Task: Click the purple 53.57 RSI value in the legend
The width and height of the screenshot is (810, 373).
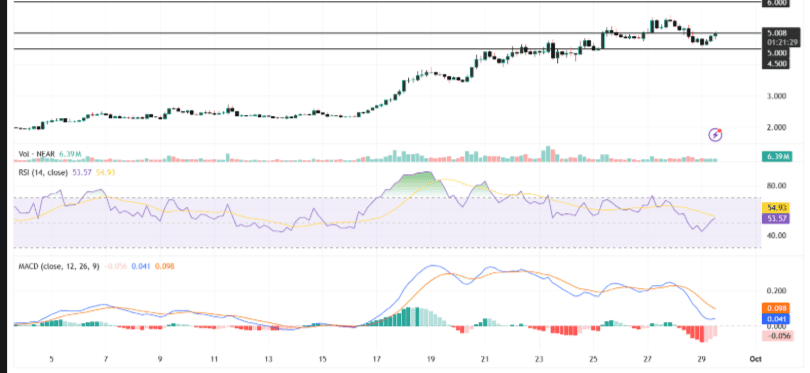Action: (x=81, y=173)
